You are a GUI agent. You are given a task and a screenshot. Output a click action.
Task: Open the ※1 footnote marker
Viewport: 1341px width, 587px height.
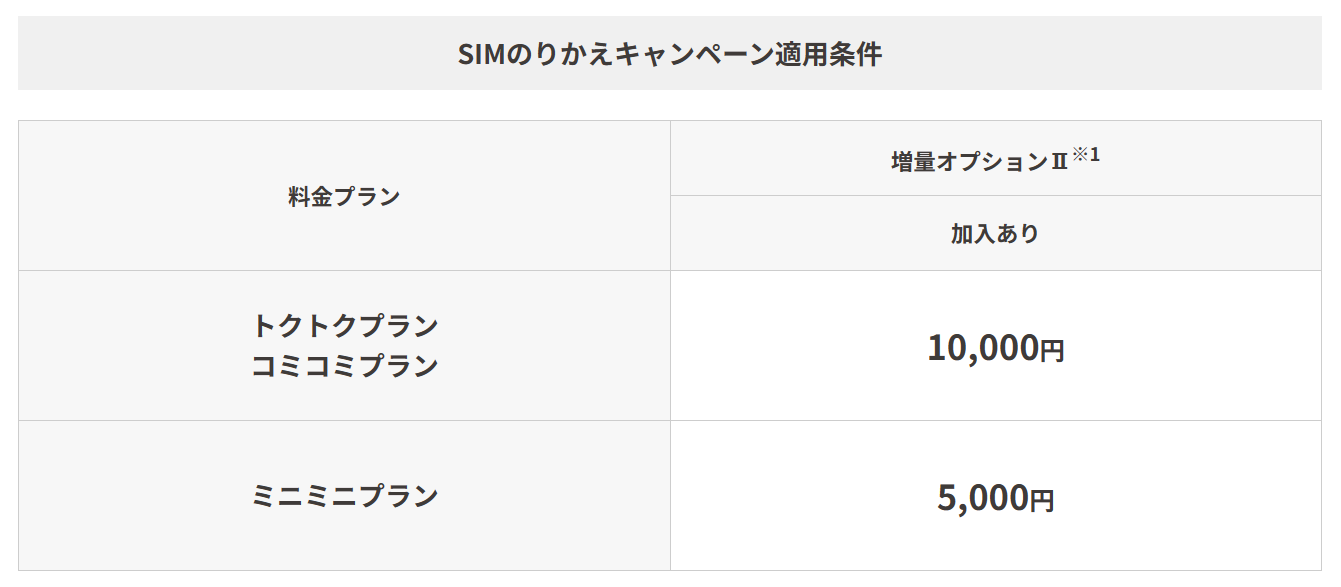[1086, 155]
